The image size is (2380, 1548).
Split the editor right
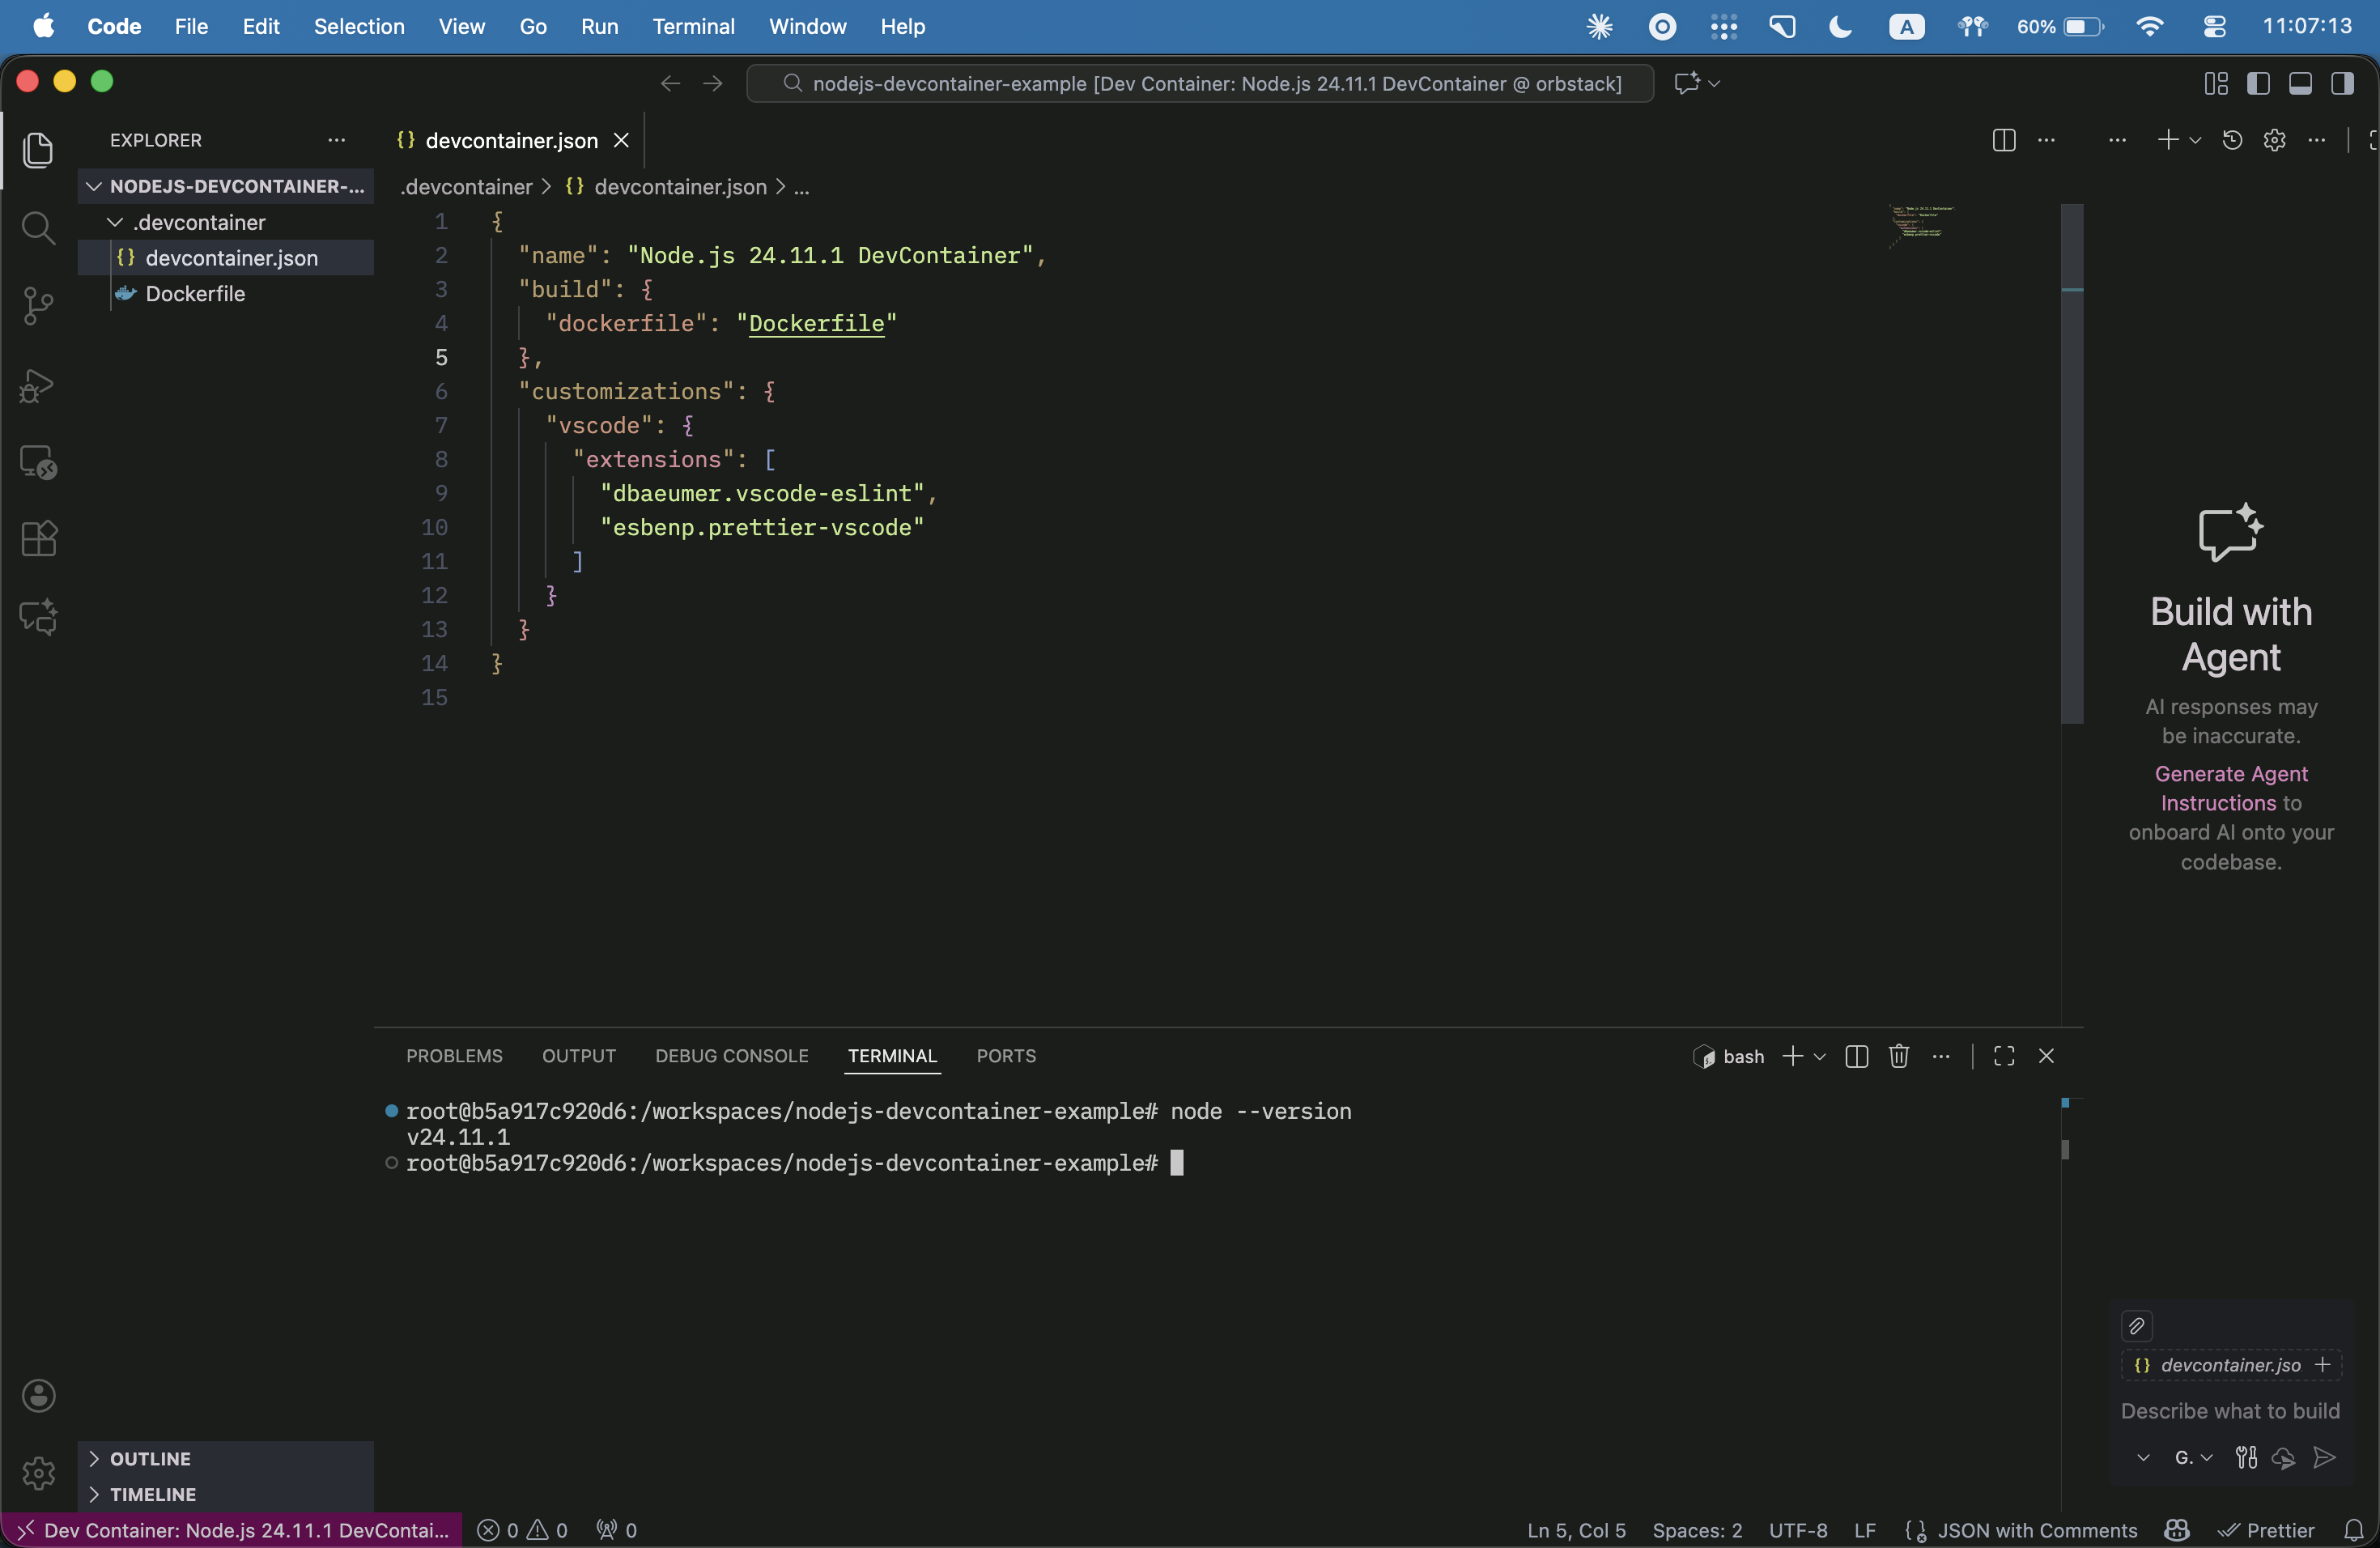2003,140
